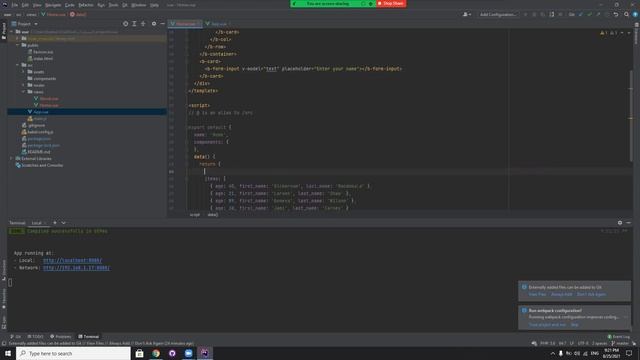The height and width of the screenshot is (360, 640).
Task: Open the Git tool window tab
Action: [16, 337]
